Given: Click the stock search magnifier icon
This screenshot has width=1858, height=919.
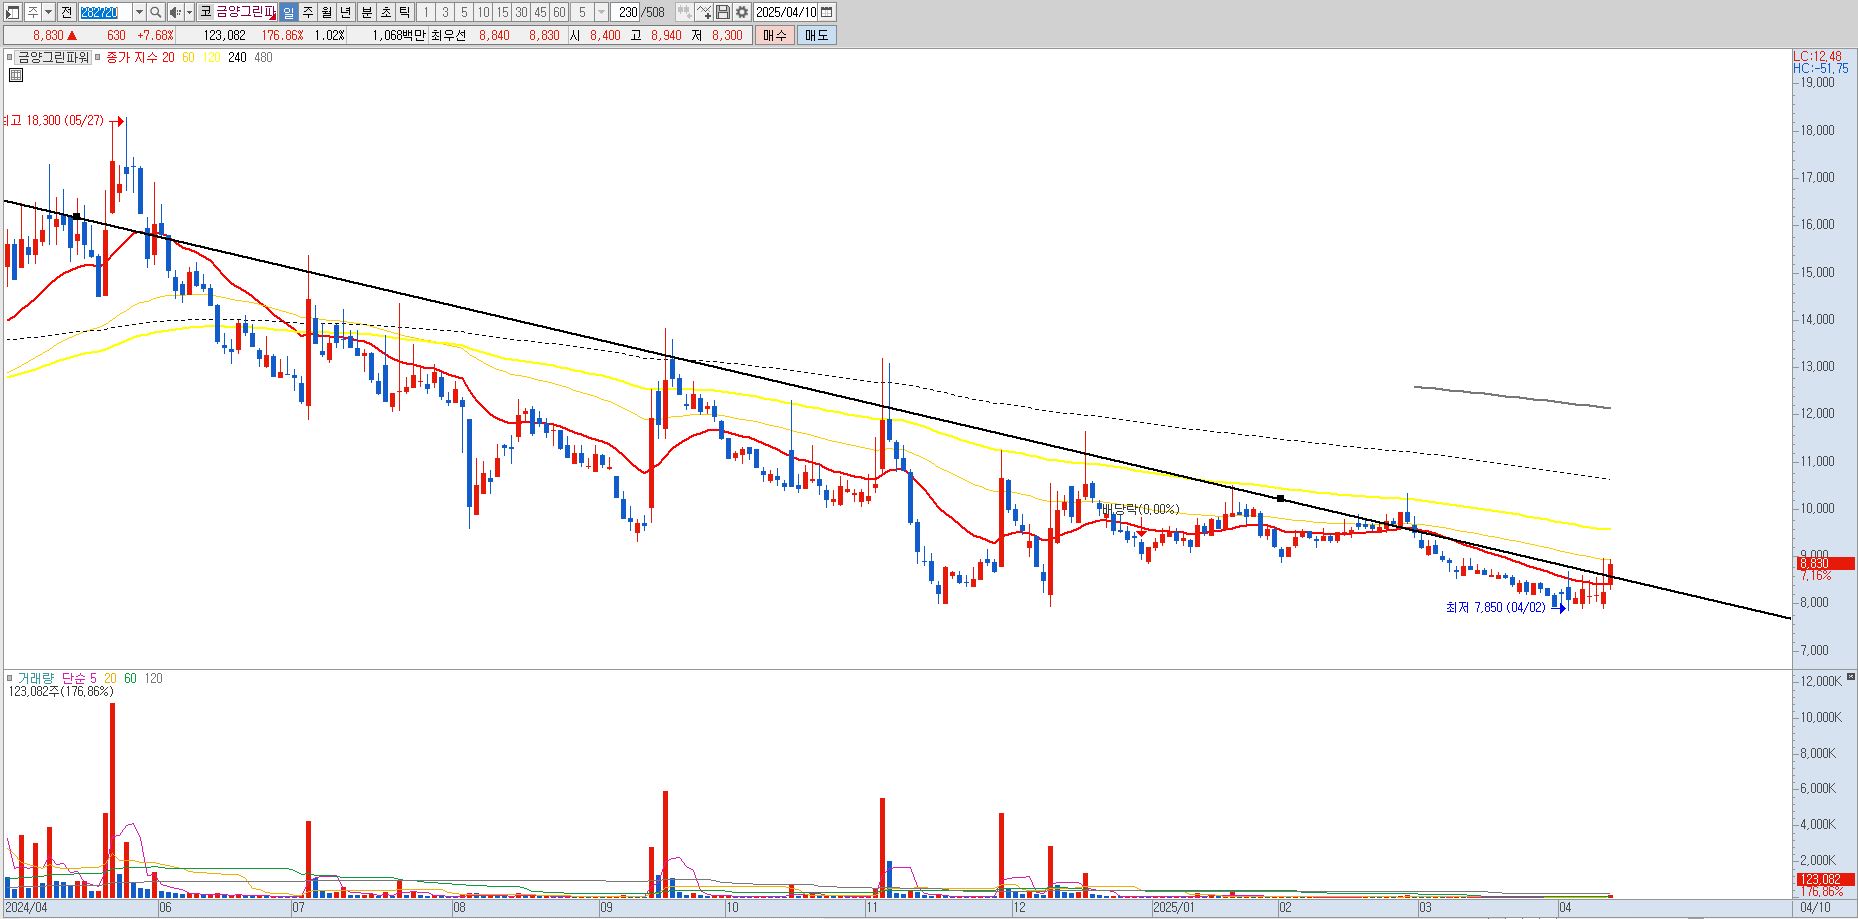Looking at the screenshot, I should click(156, 12).
